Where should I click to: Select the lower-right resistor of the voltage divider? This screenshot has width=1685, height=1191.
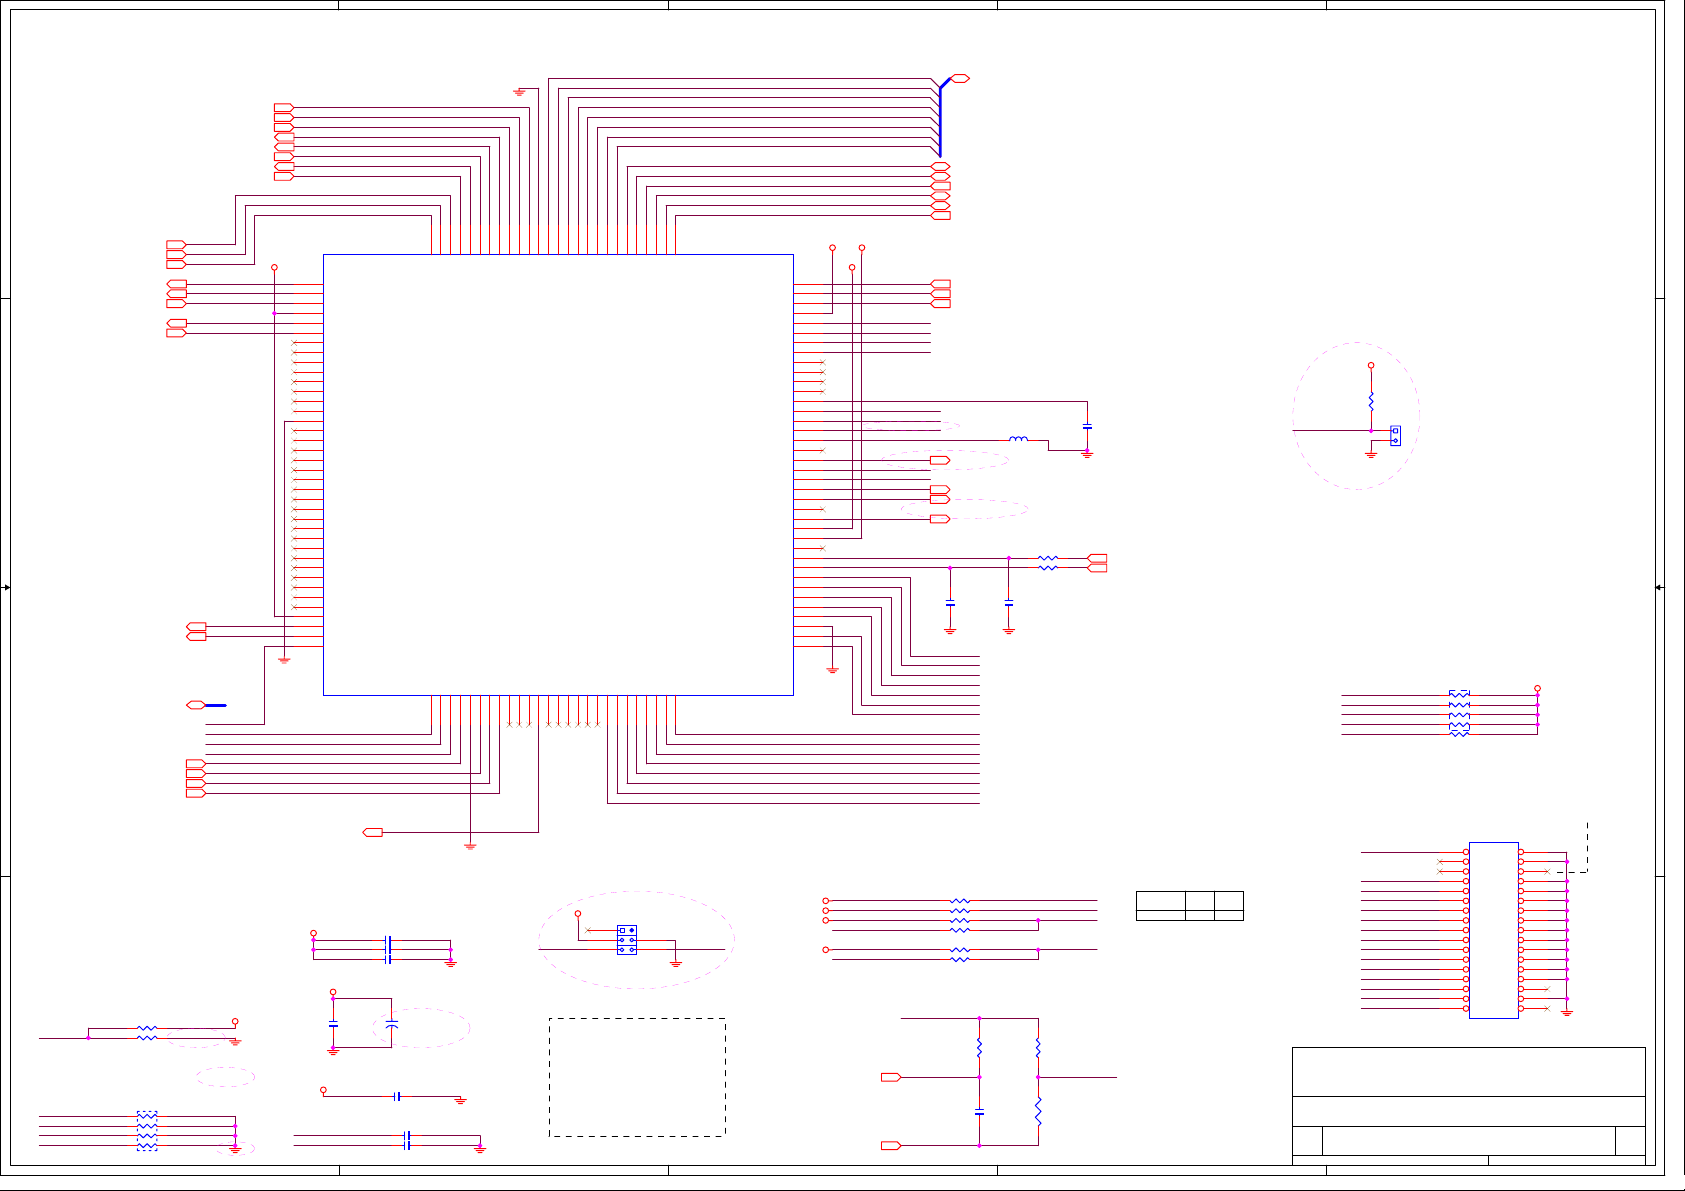pos(1038,1112)
